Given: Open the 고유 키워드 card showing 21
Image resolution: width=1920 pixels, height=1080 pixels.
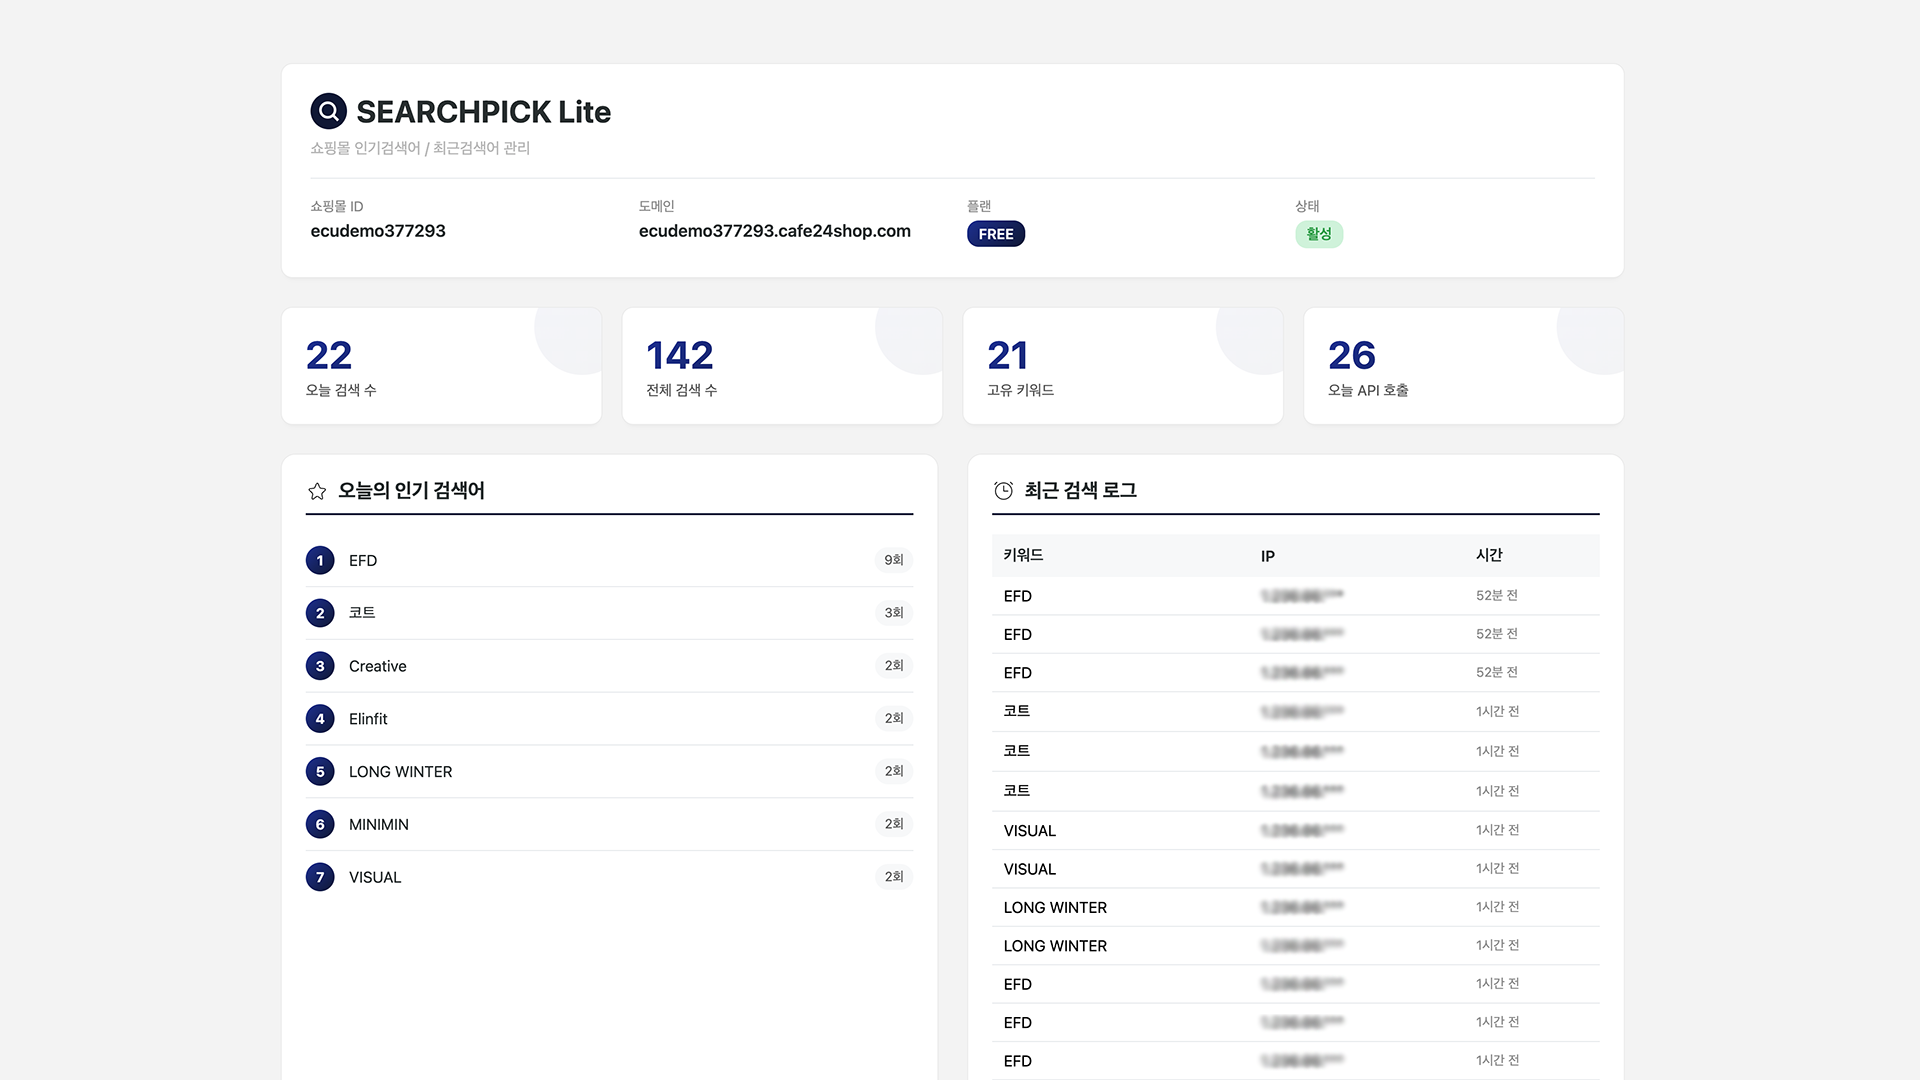Looking at the screenshot, I should pyautogui.click(x=1122, y=366).
